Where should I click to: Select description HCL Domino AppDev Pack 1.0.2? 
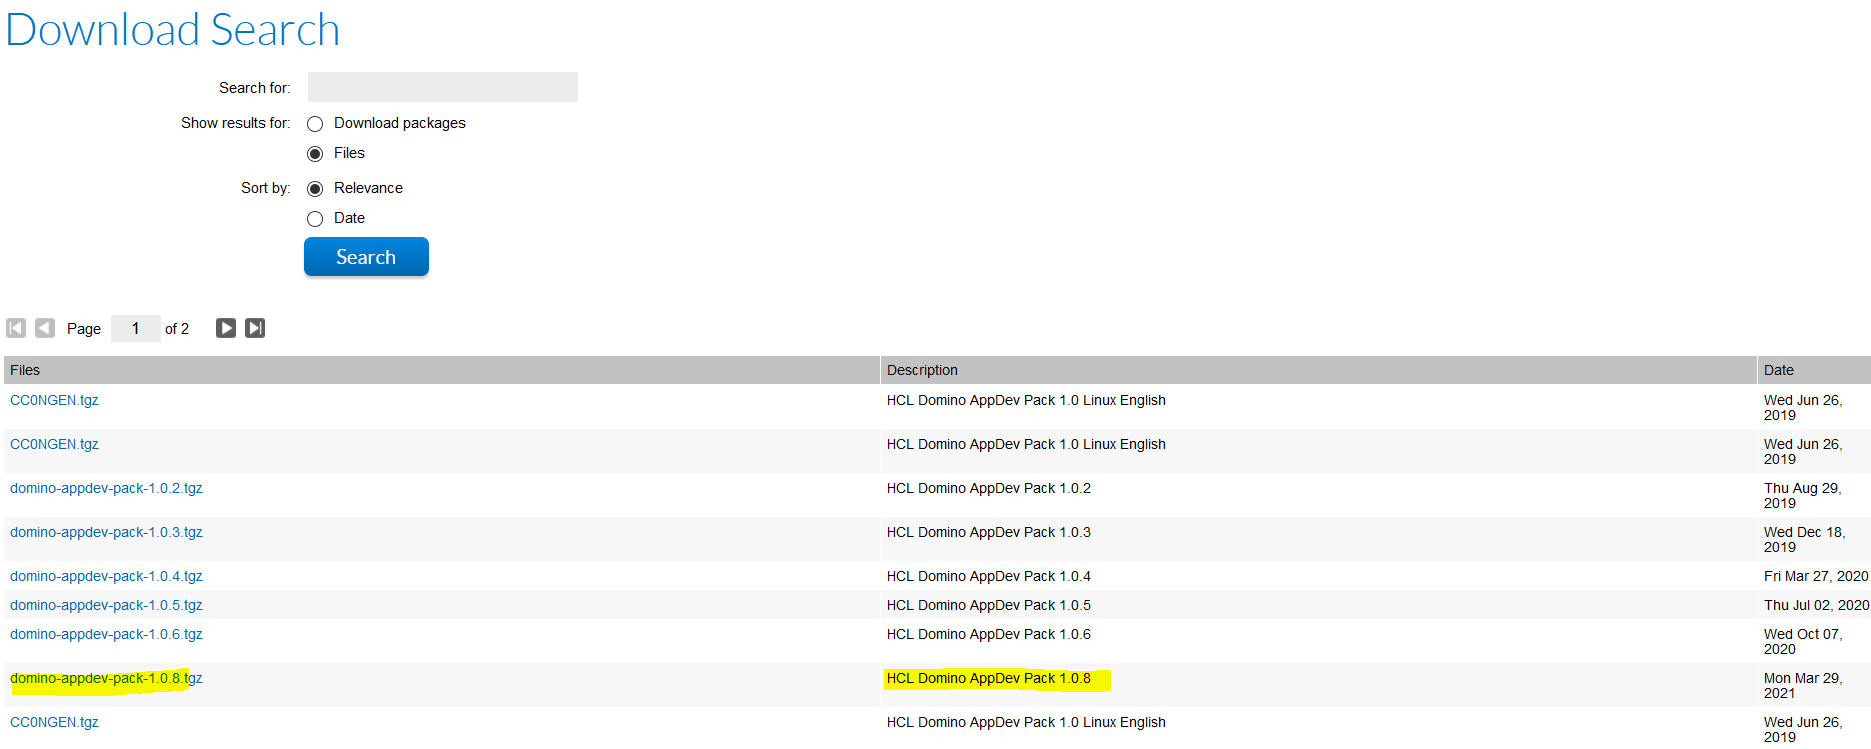click(x=989, y=488)
